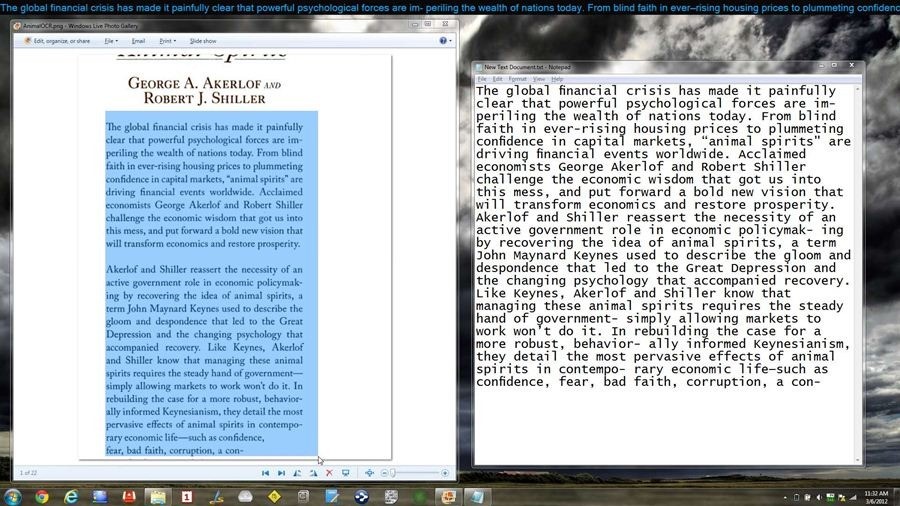Open the Format menu in Notepad
Screen dimensions: 900x506
(x=517, y=78)
